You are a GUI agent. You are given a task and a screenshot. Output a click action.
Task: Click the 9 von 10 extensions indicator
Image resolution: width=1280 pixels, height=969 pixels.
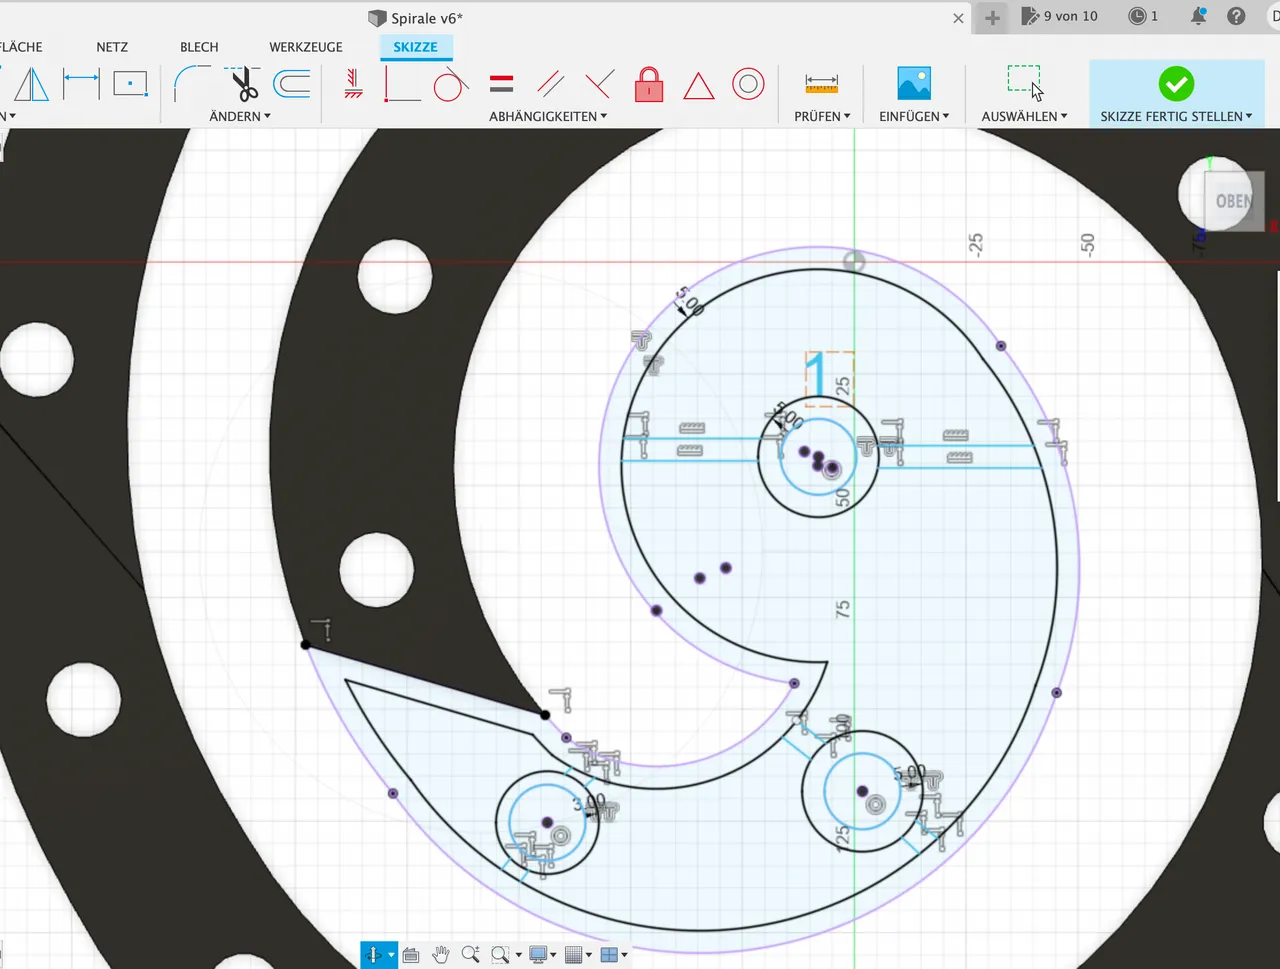click(1060, 16)
